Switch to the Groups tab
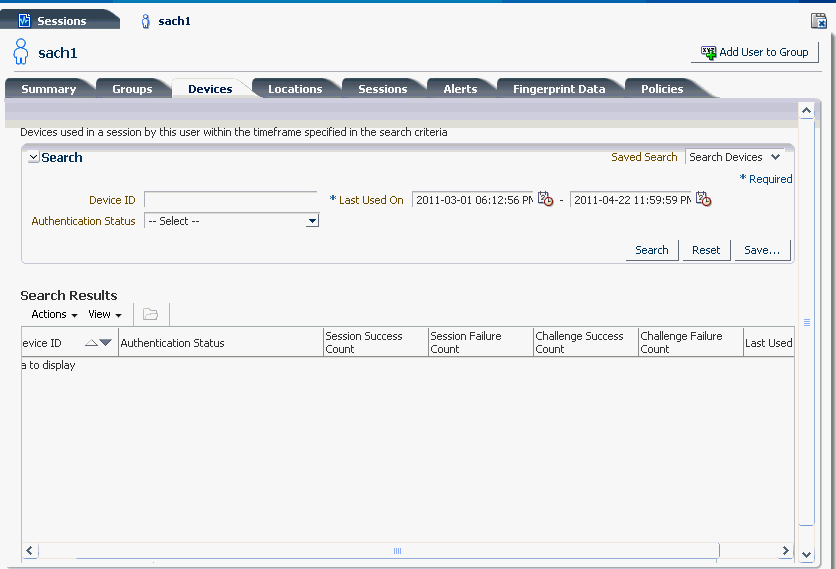The height and width of the screenshot is (569, 836). (132, 89)
